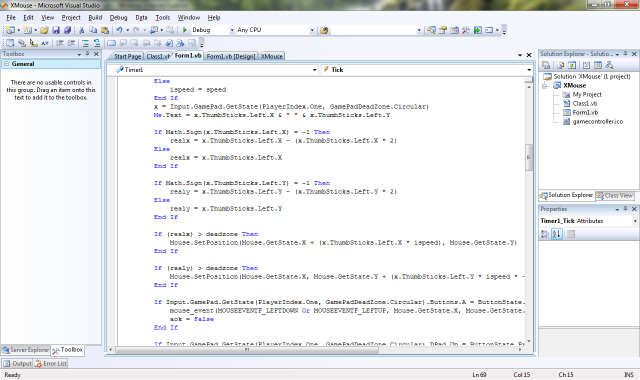This screenshot has width=640, height=380.
Task: Open the active files list dropdown arrow beside tabs
Action: (x=520, y=55)
